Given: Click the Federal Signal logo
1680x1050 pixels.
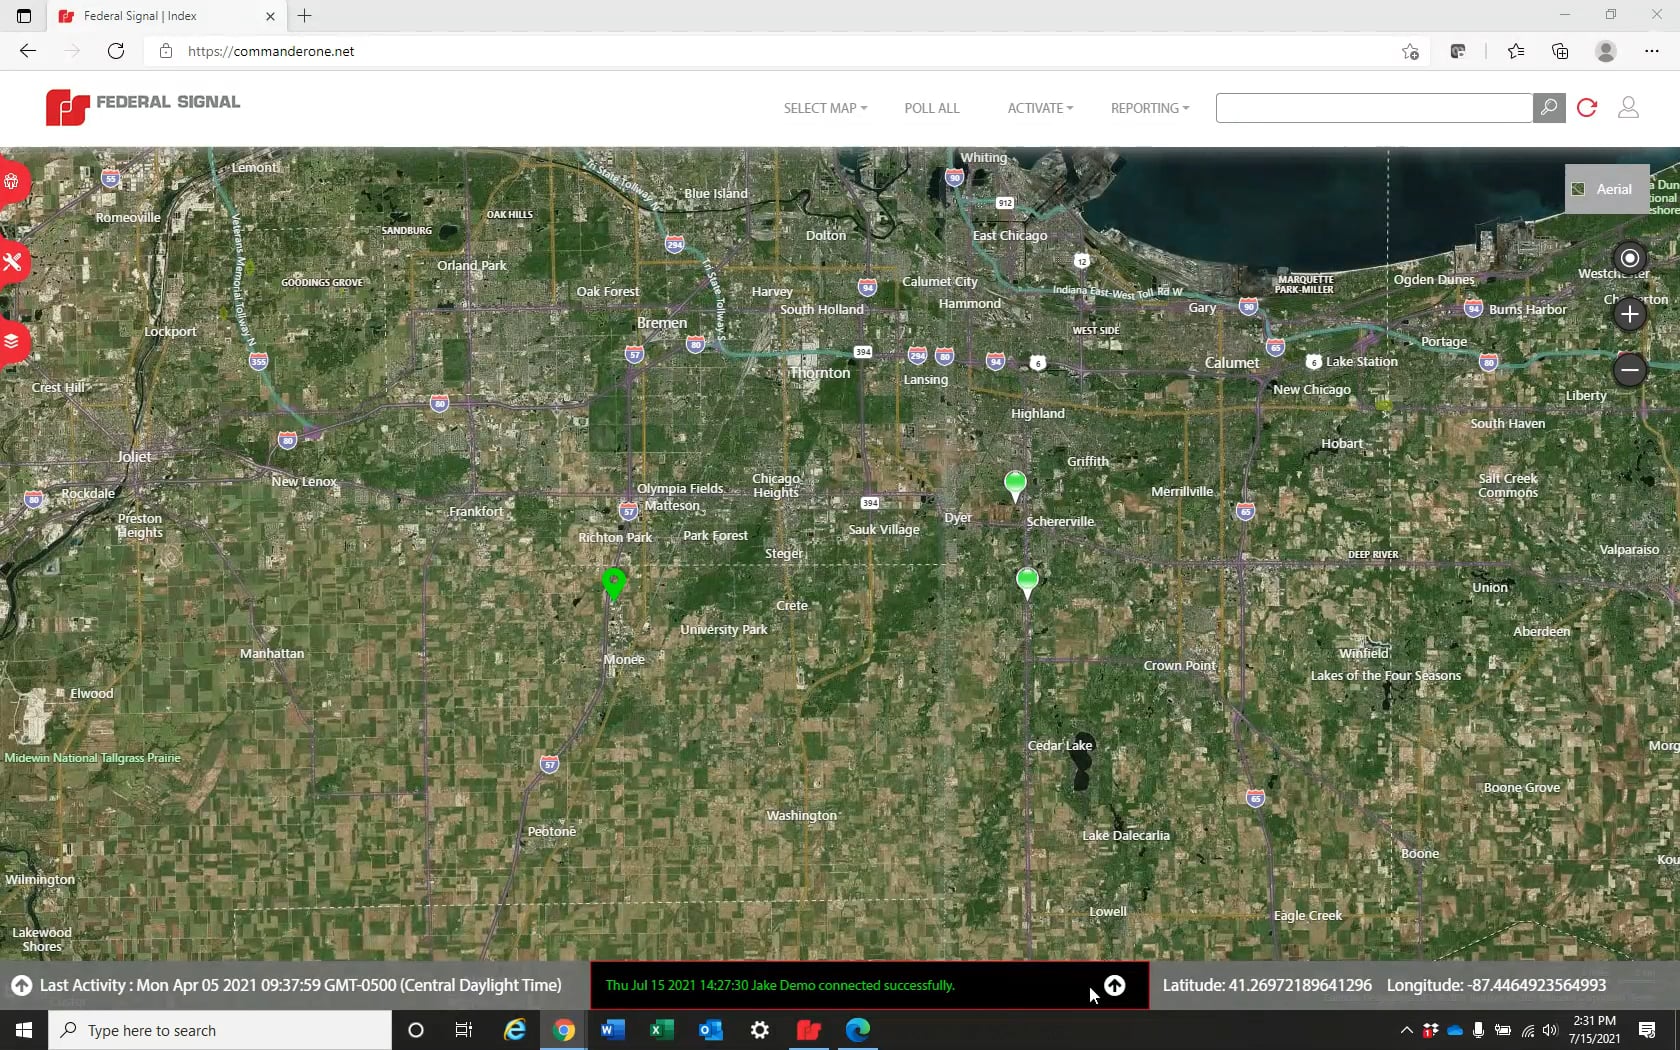Looking at the screenshot, I should click(140, 107).
